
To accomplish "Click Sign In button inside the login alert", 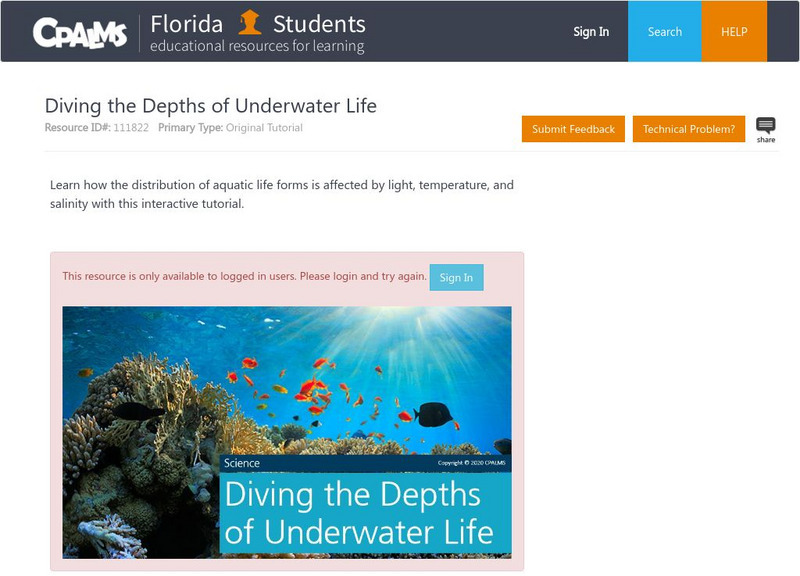I will (456, 277).
